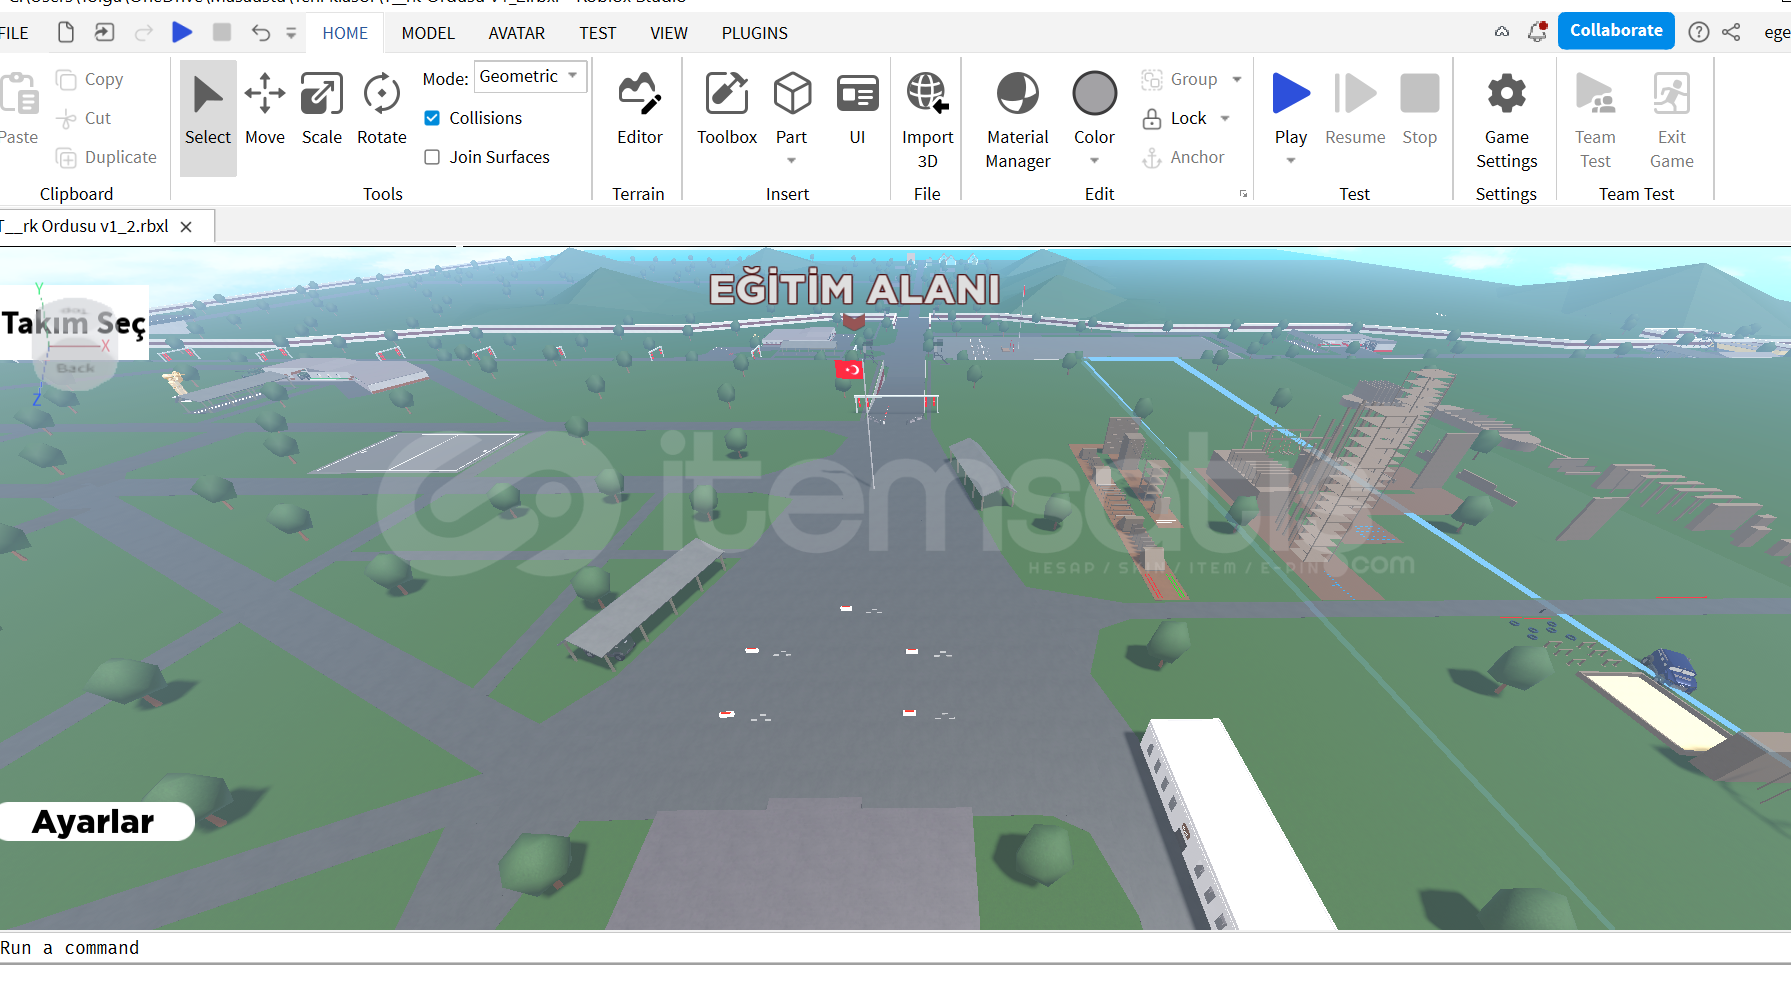Open the Mode Geometric dropdown
This screenshot has width=1791, height=1007.
(x=529, y=77)
